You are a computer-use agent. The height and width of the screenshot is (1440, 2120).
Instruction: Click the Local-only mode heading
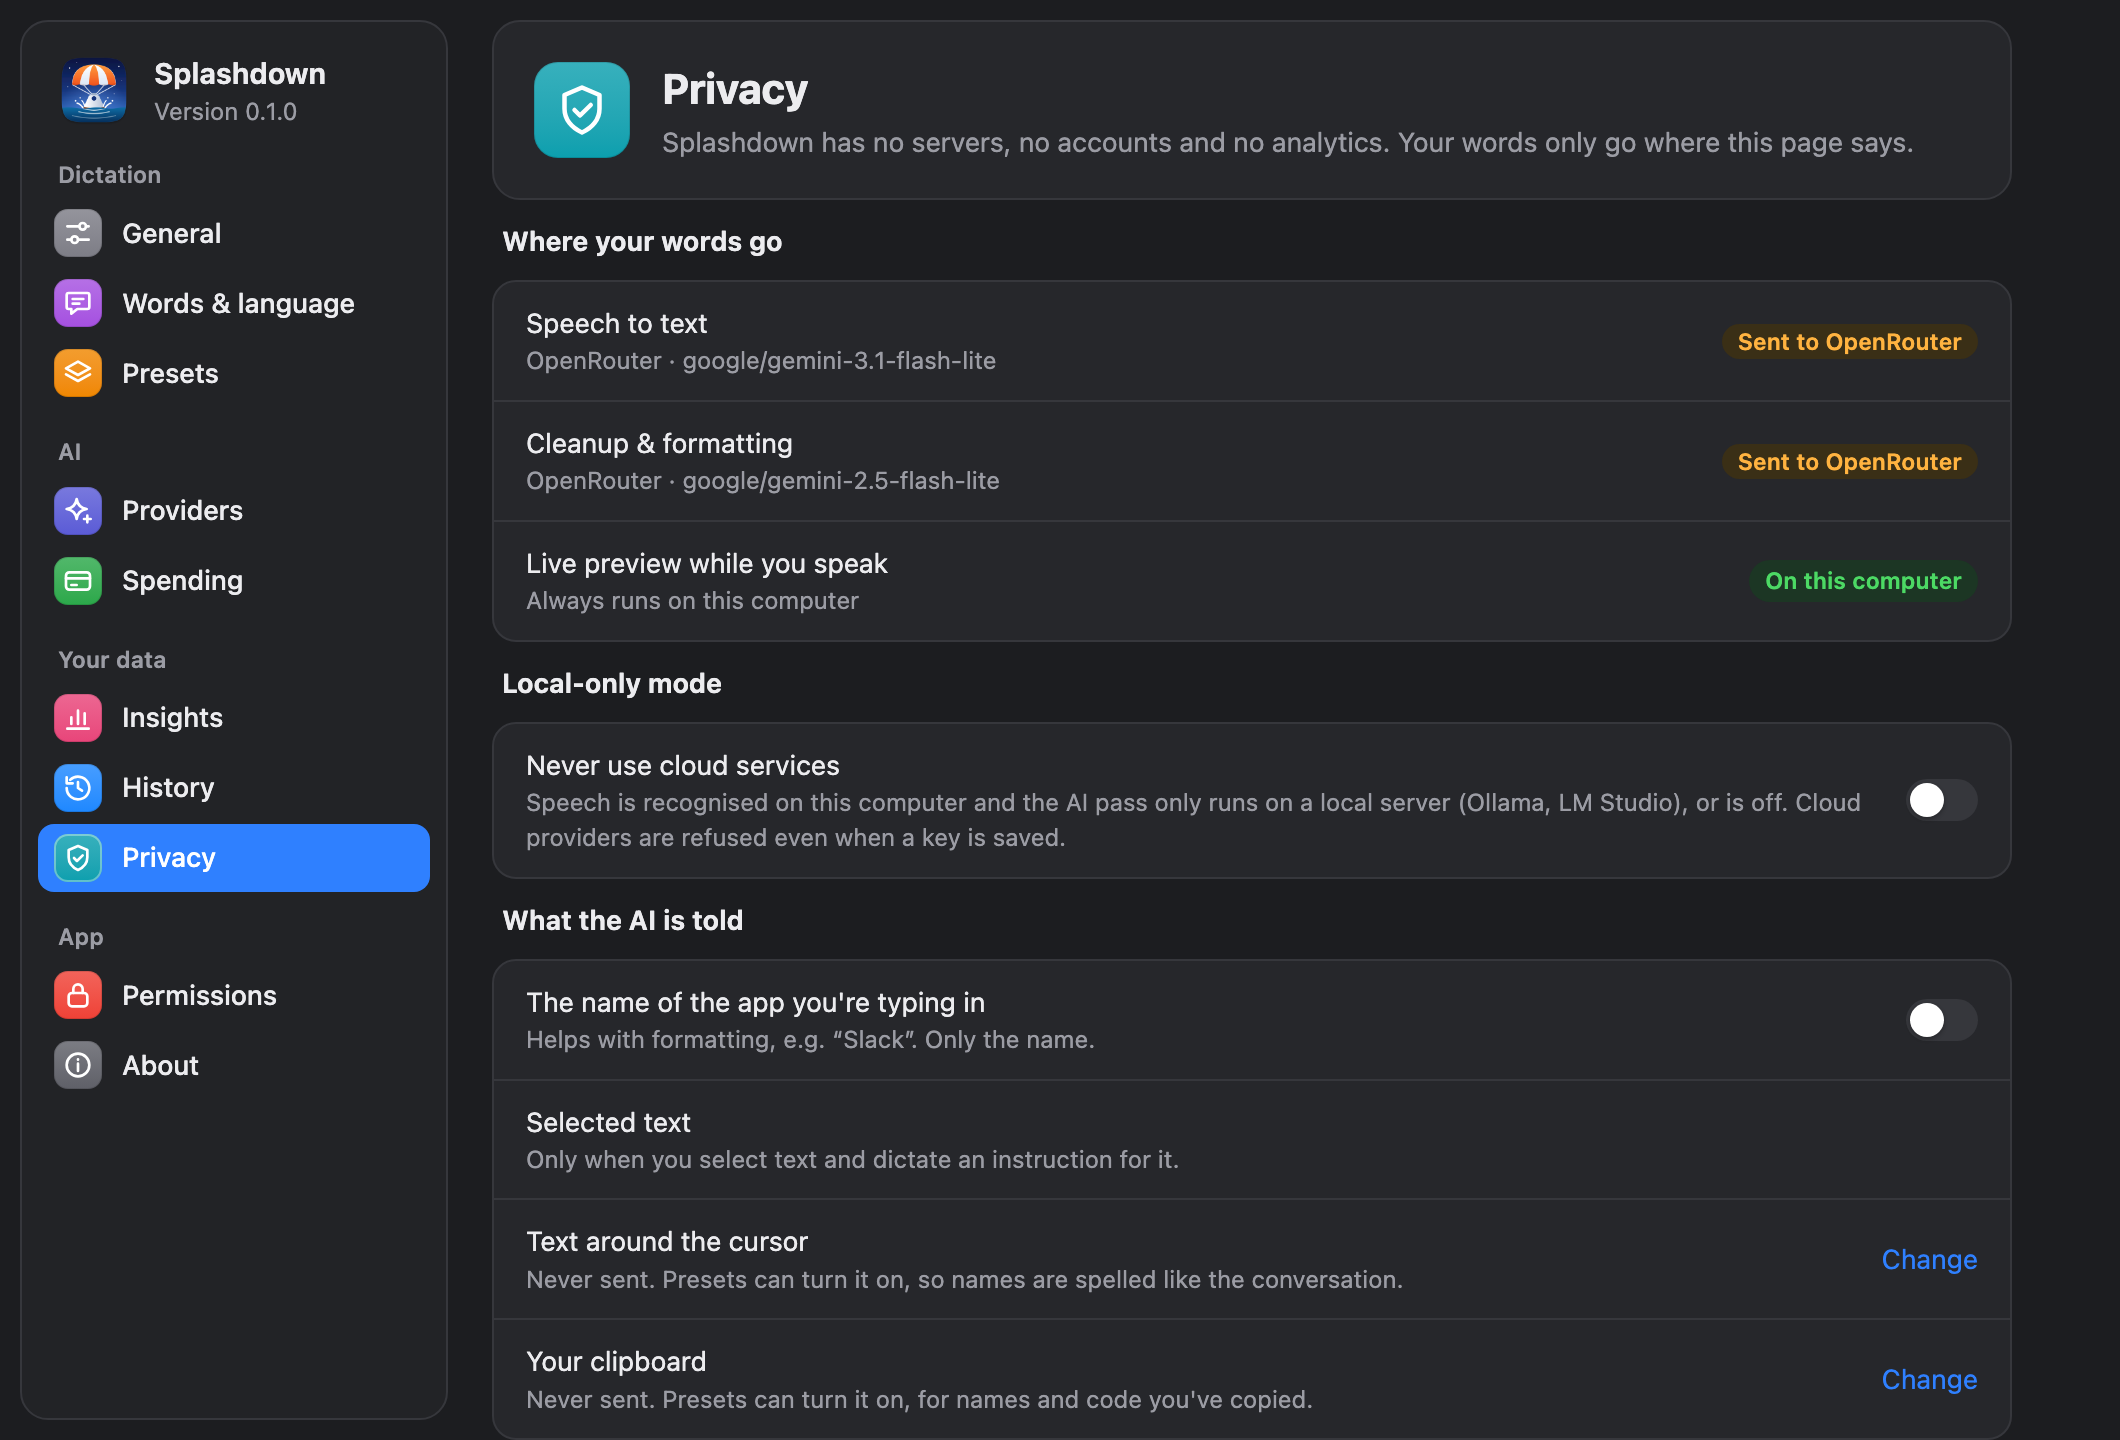coord(611,683)
